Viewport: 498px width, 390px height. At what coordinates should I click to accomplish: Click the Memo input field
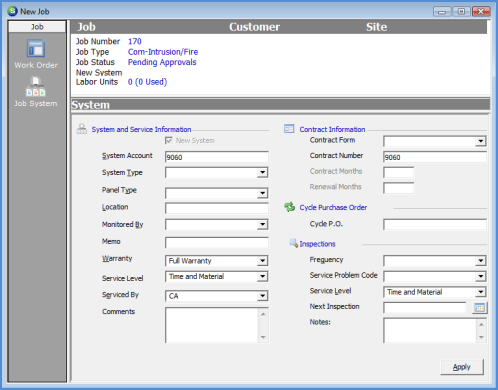click(217, 243)
